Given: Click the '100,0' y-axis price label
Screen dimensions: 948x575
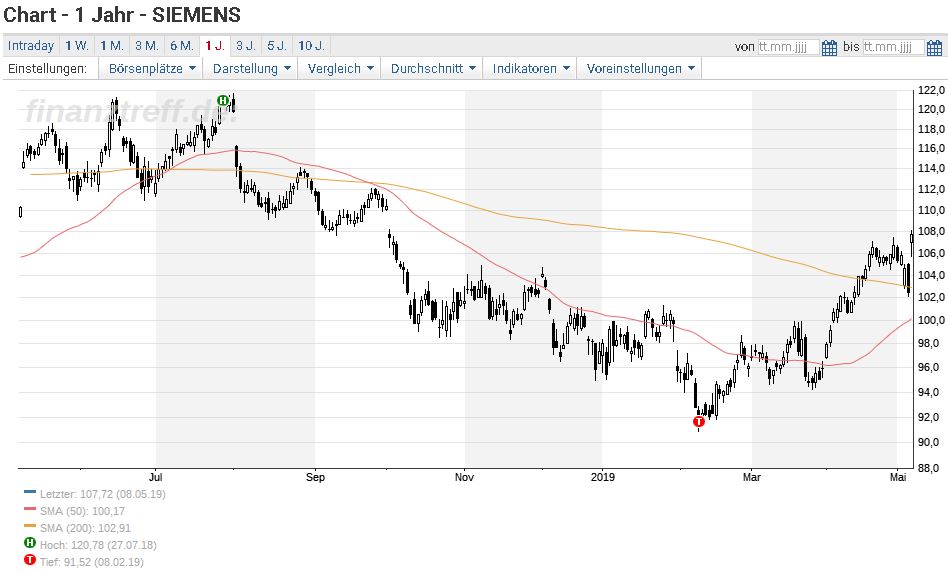Looking at the screenshot, I should 931,320.
